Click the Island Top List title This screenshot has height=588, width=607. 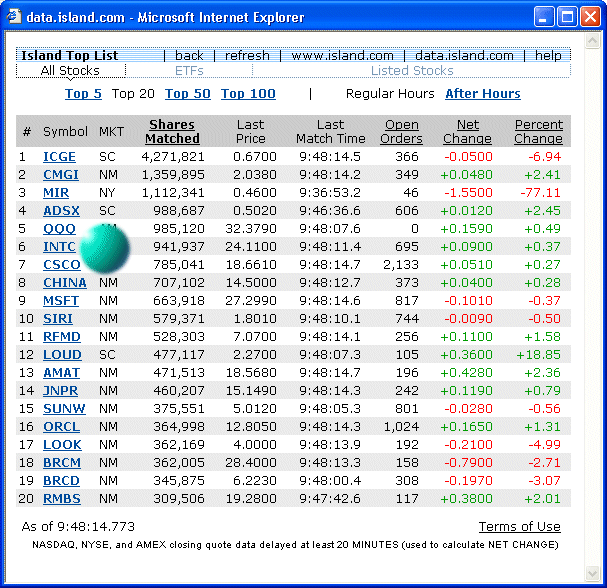(69, 55)
